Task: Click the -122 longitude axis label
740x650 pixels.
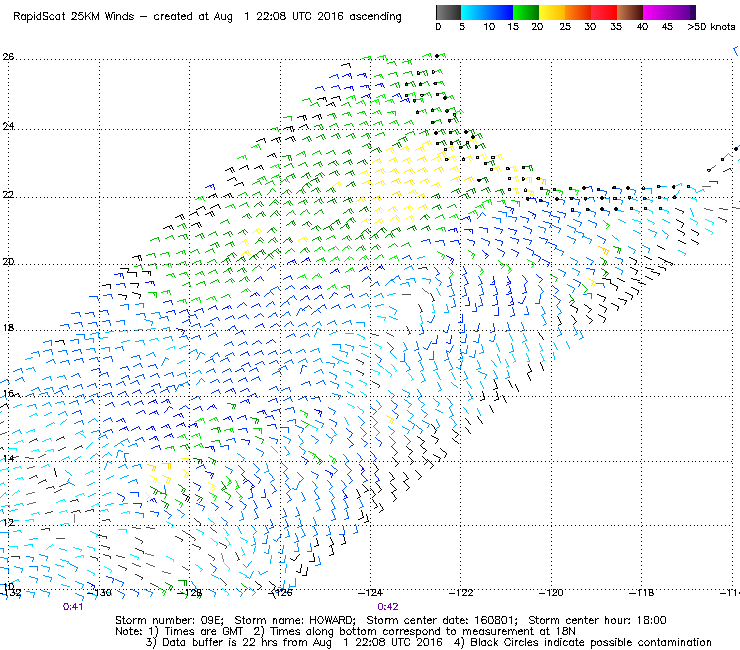Action: (461, 593)
